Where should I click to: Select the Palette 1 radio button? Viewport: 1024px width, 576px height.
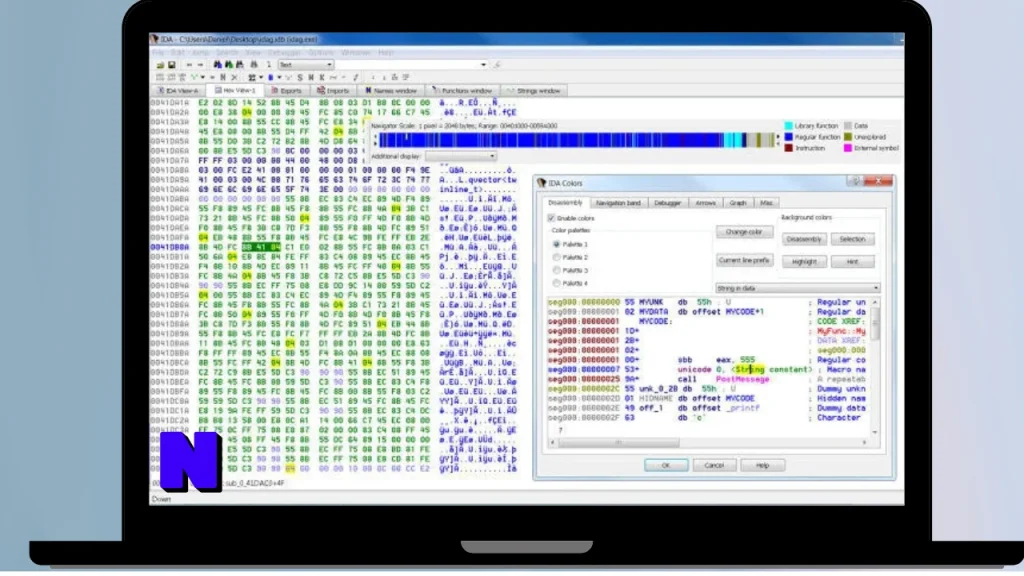tap(556, 244)
